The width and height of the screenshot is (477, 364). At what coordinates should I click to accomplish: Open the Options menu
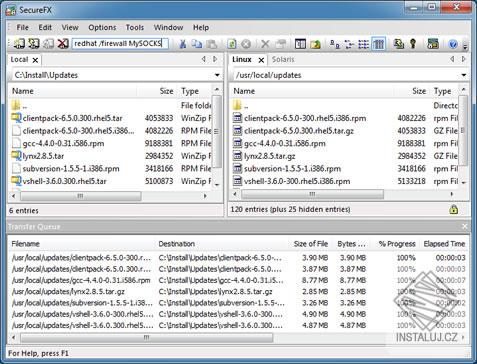pyautogui.click(x=102, y=27)
